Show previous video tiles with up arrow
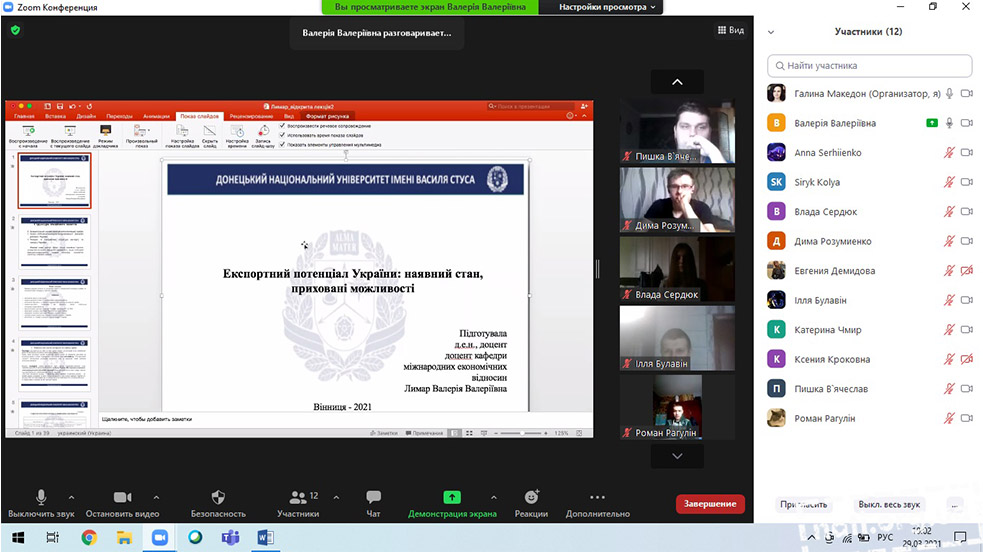This screenshot has width=983, height=552. pos(677,82)
